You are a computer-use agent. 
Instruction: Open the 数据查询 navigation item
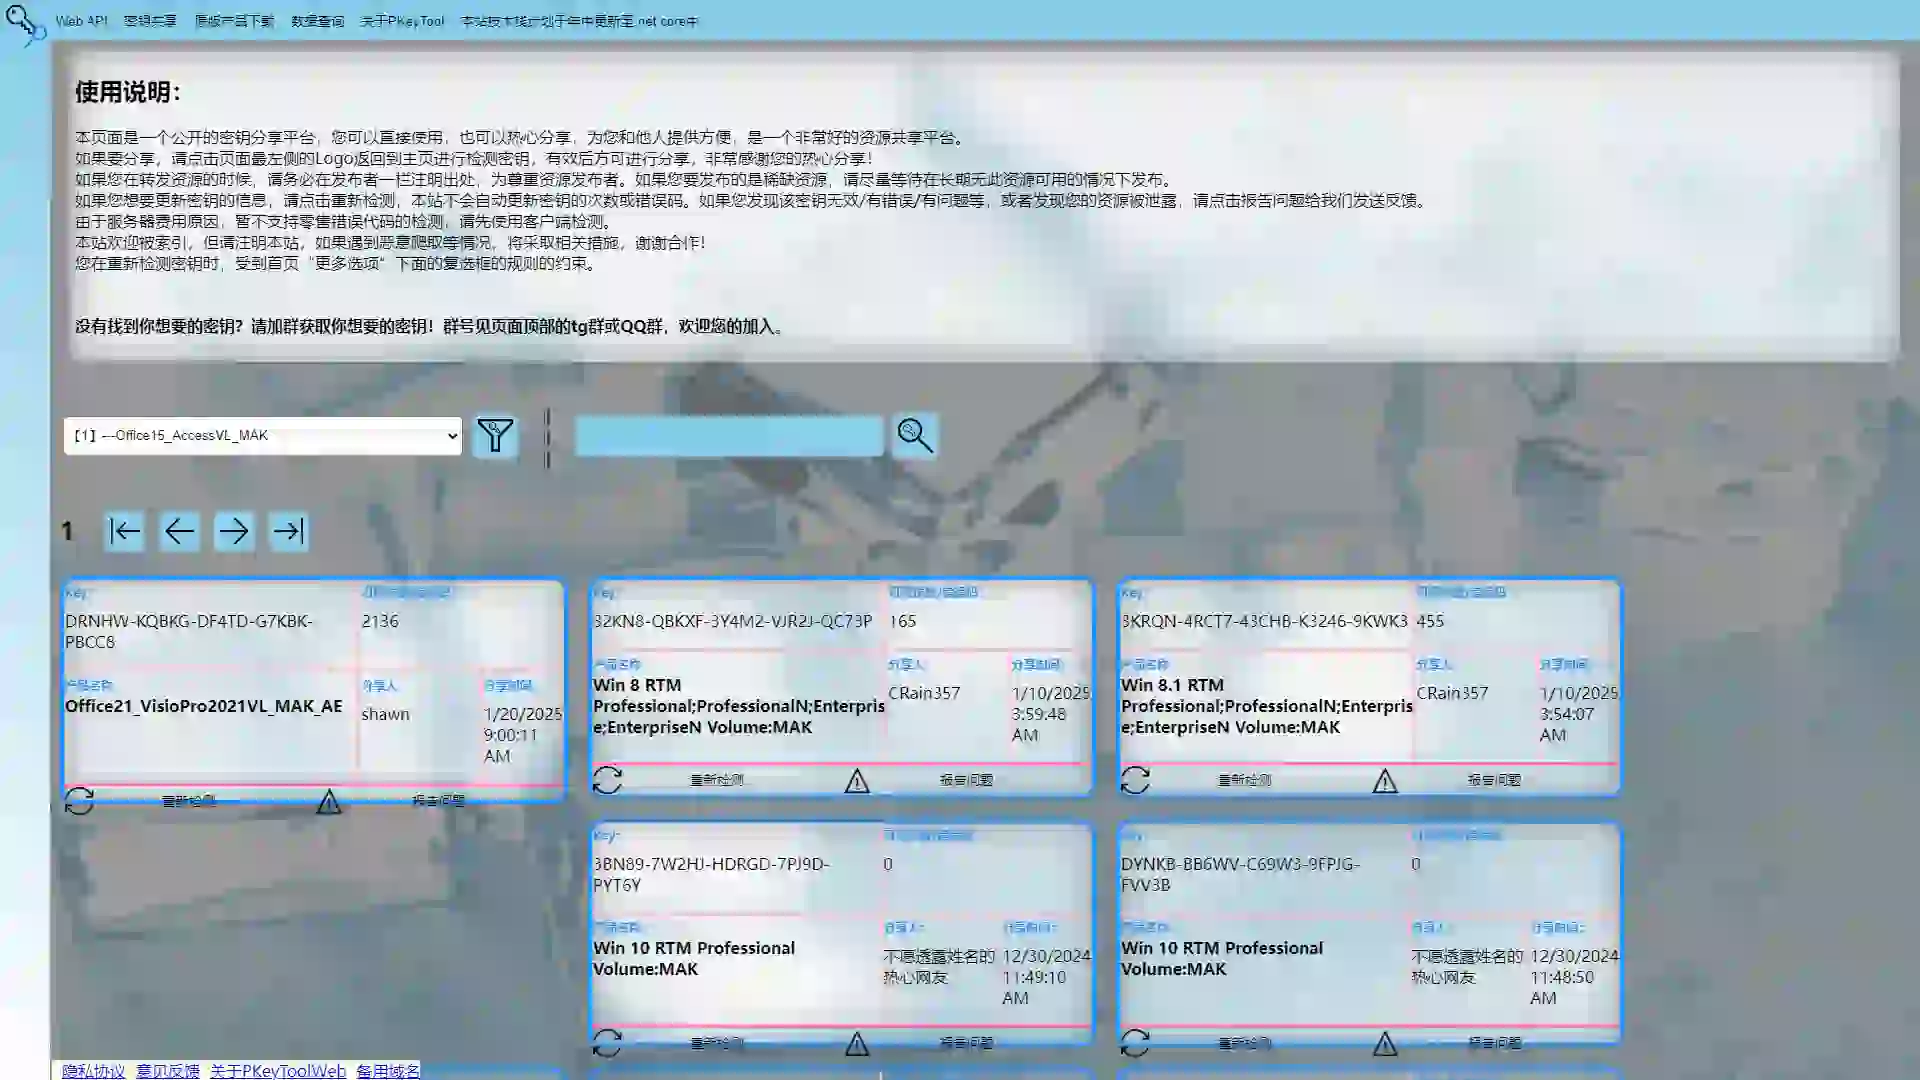pyautogui.click(x=317, y=20)
